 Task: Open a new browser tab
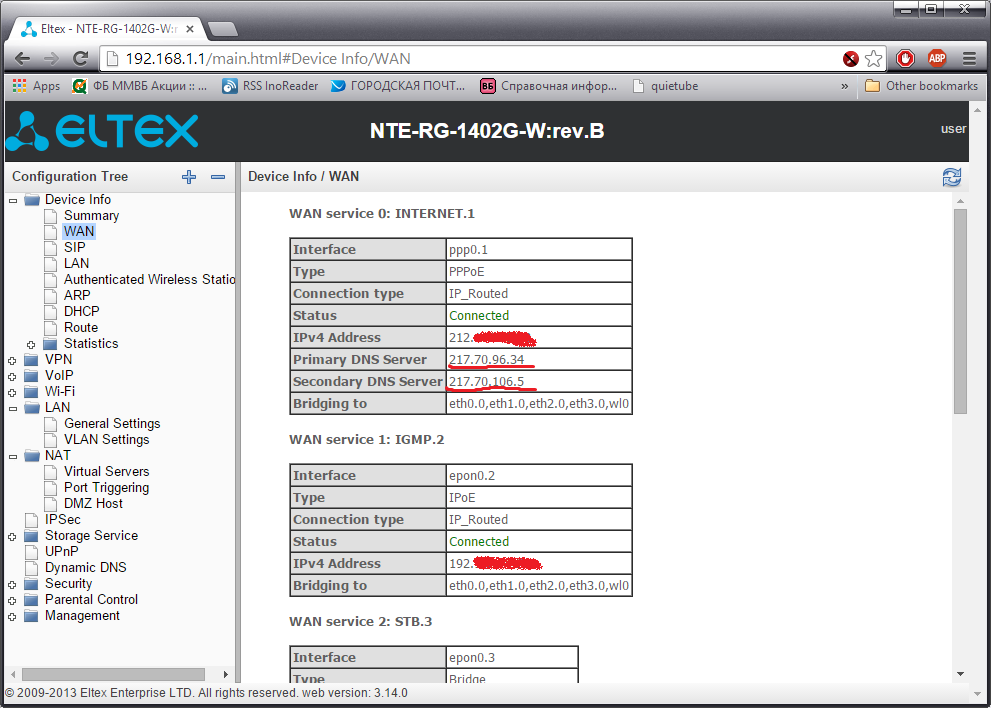tap(222, 29)
